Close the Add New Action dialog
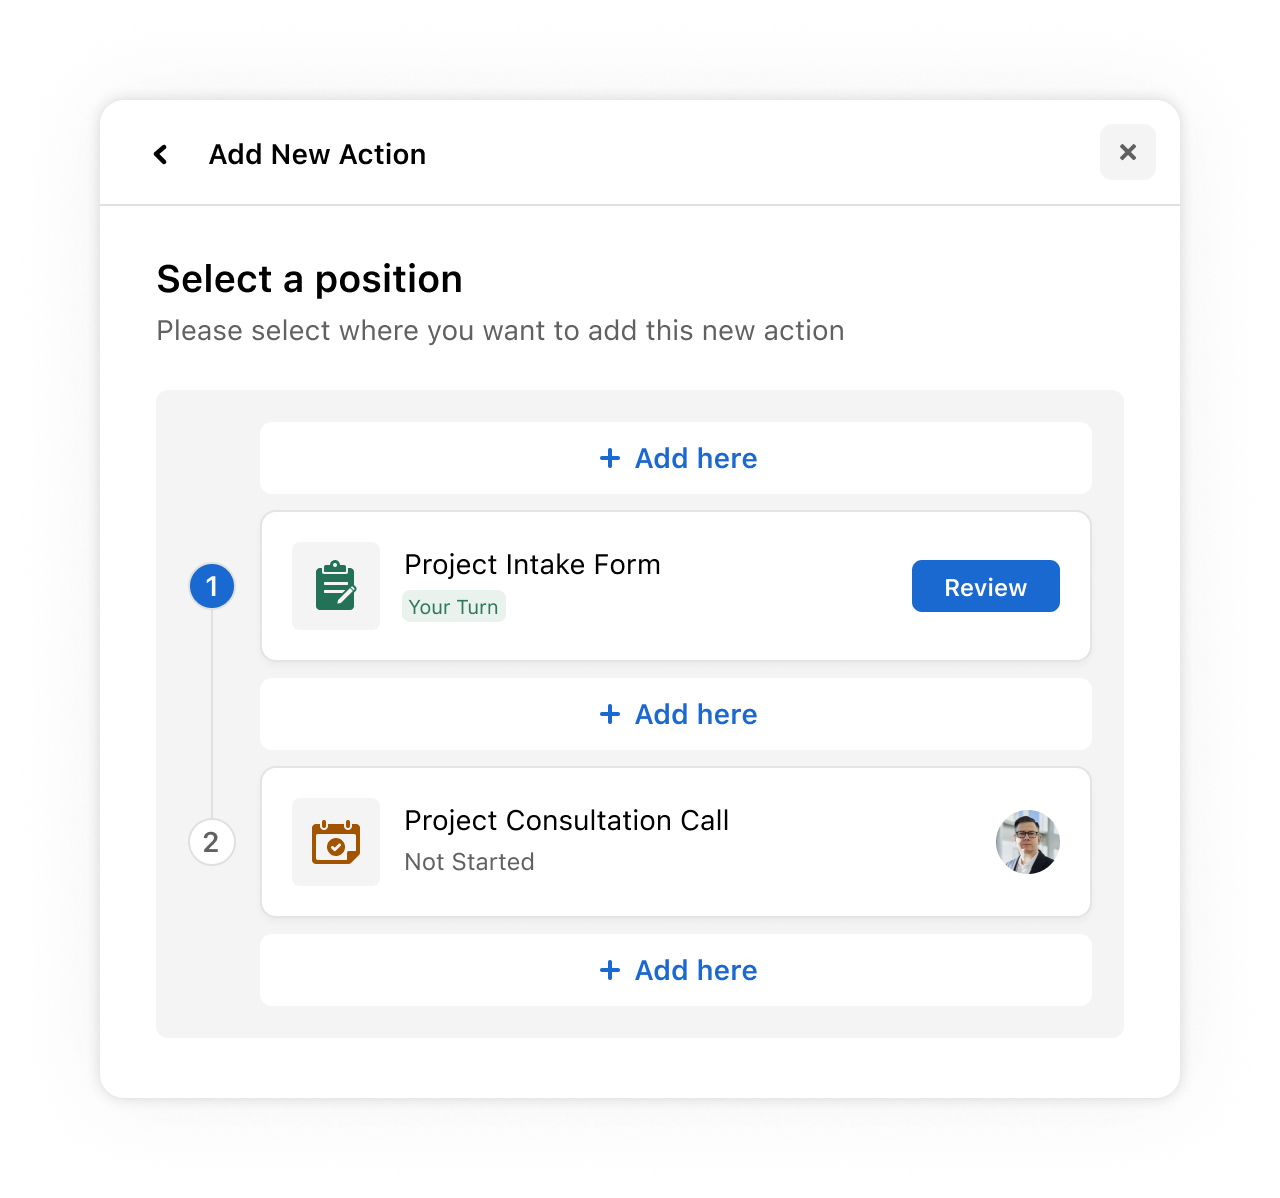 click(x=1128, y=152)
